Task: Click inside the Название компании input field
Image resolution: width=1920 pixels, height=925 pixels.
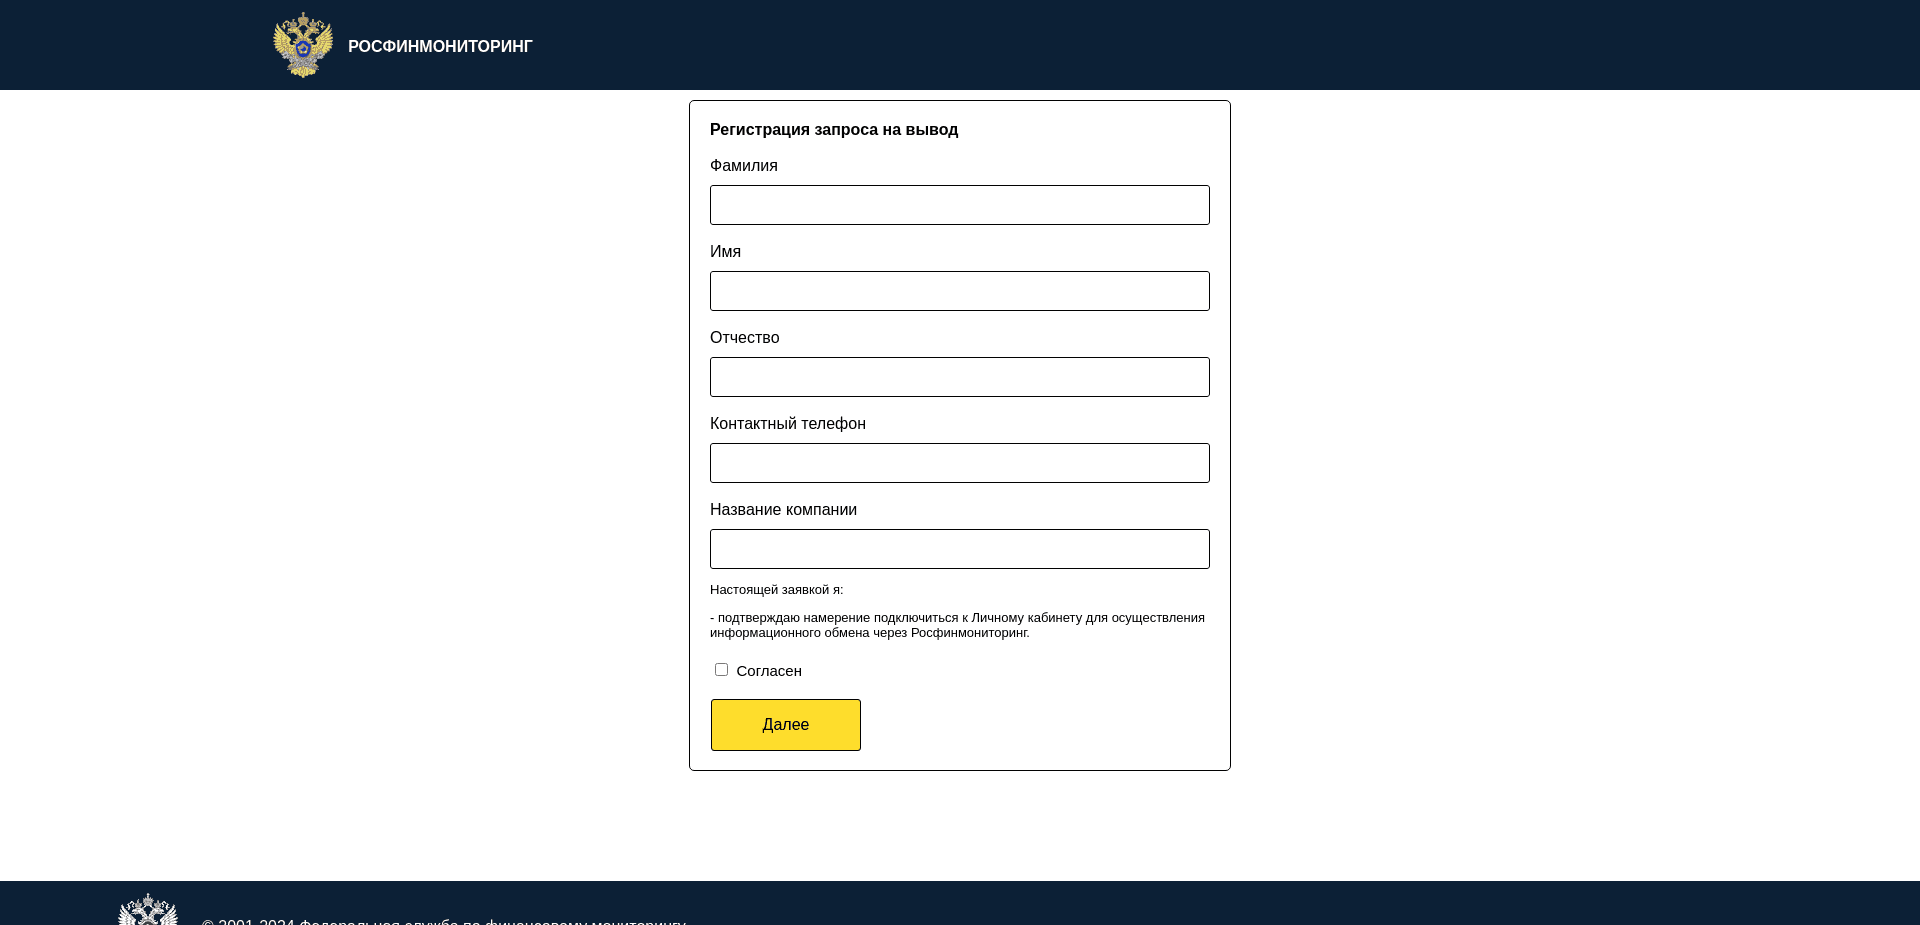Action: click(x=959, y=549)
